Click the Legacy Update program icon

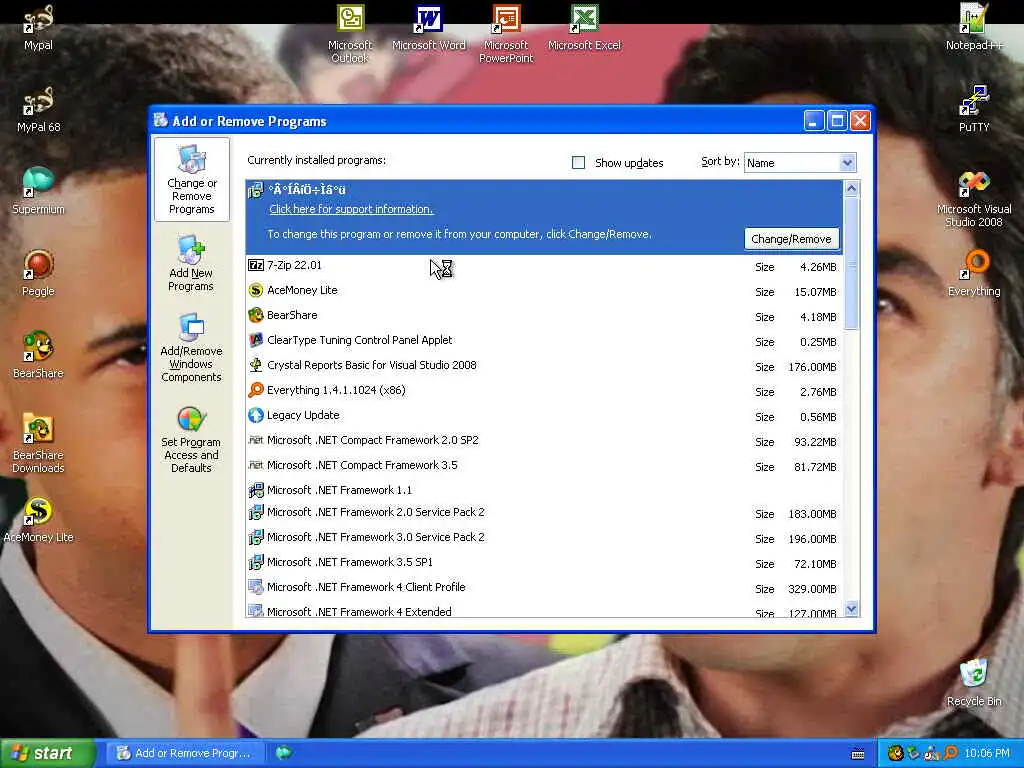[255, 415]
